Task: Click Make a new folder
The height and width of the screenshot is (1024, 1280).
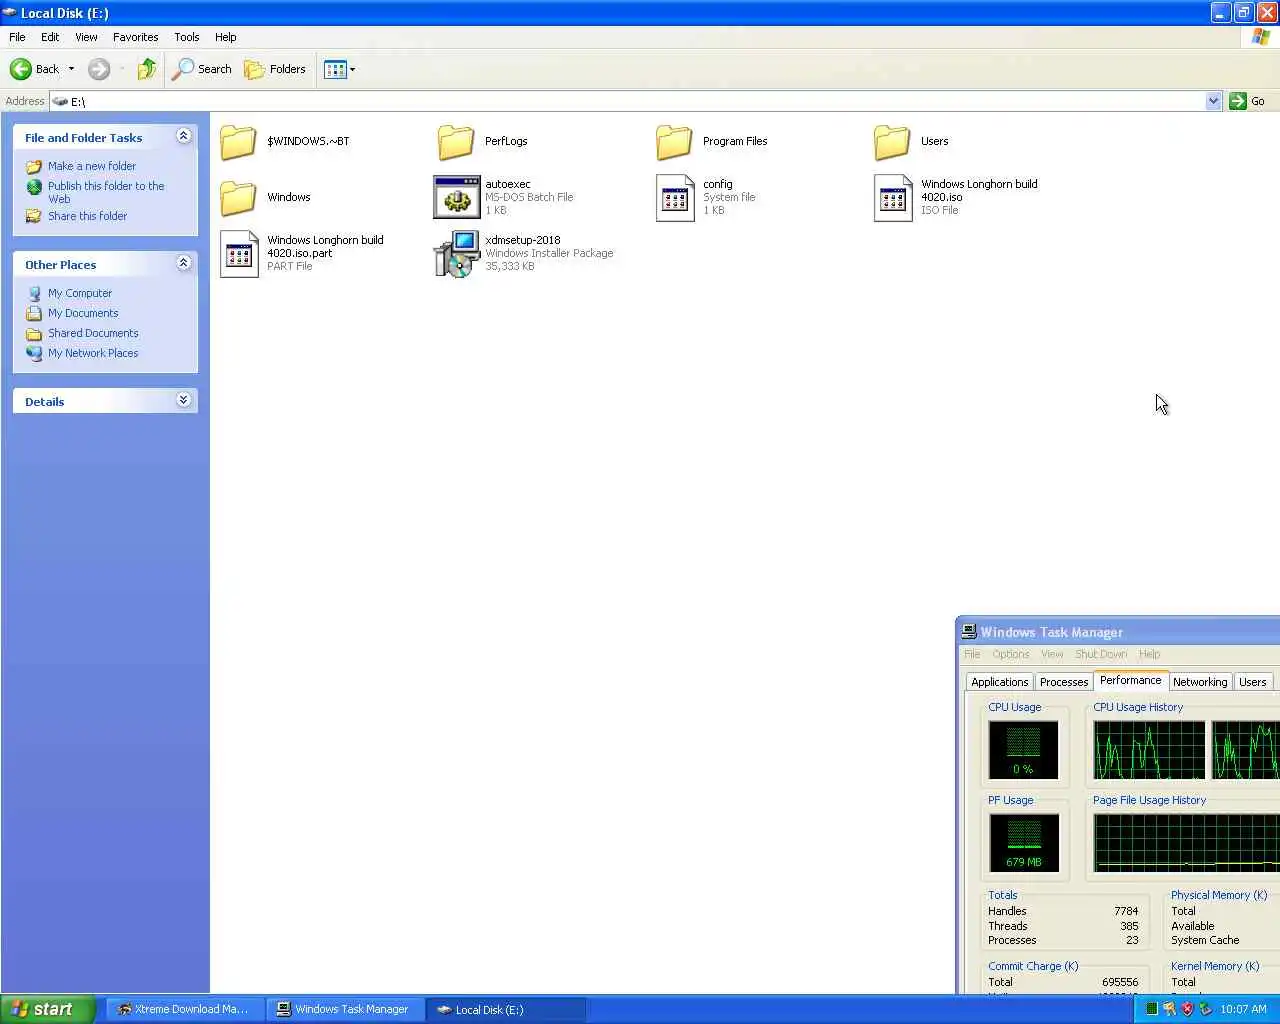Action: tap(92, 166)
